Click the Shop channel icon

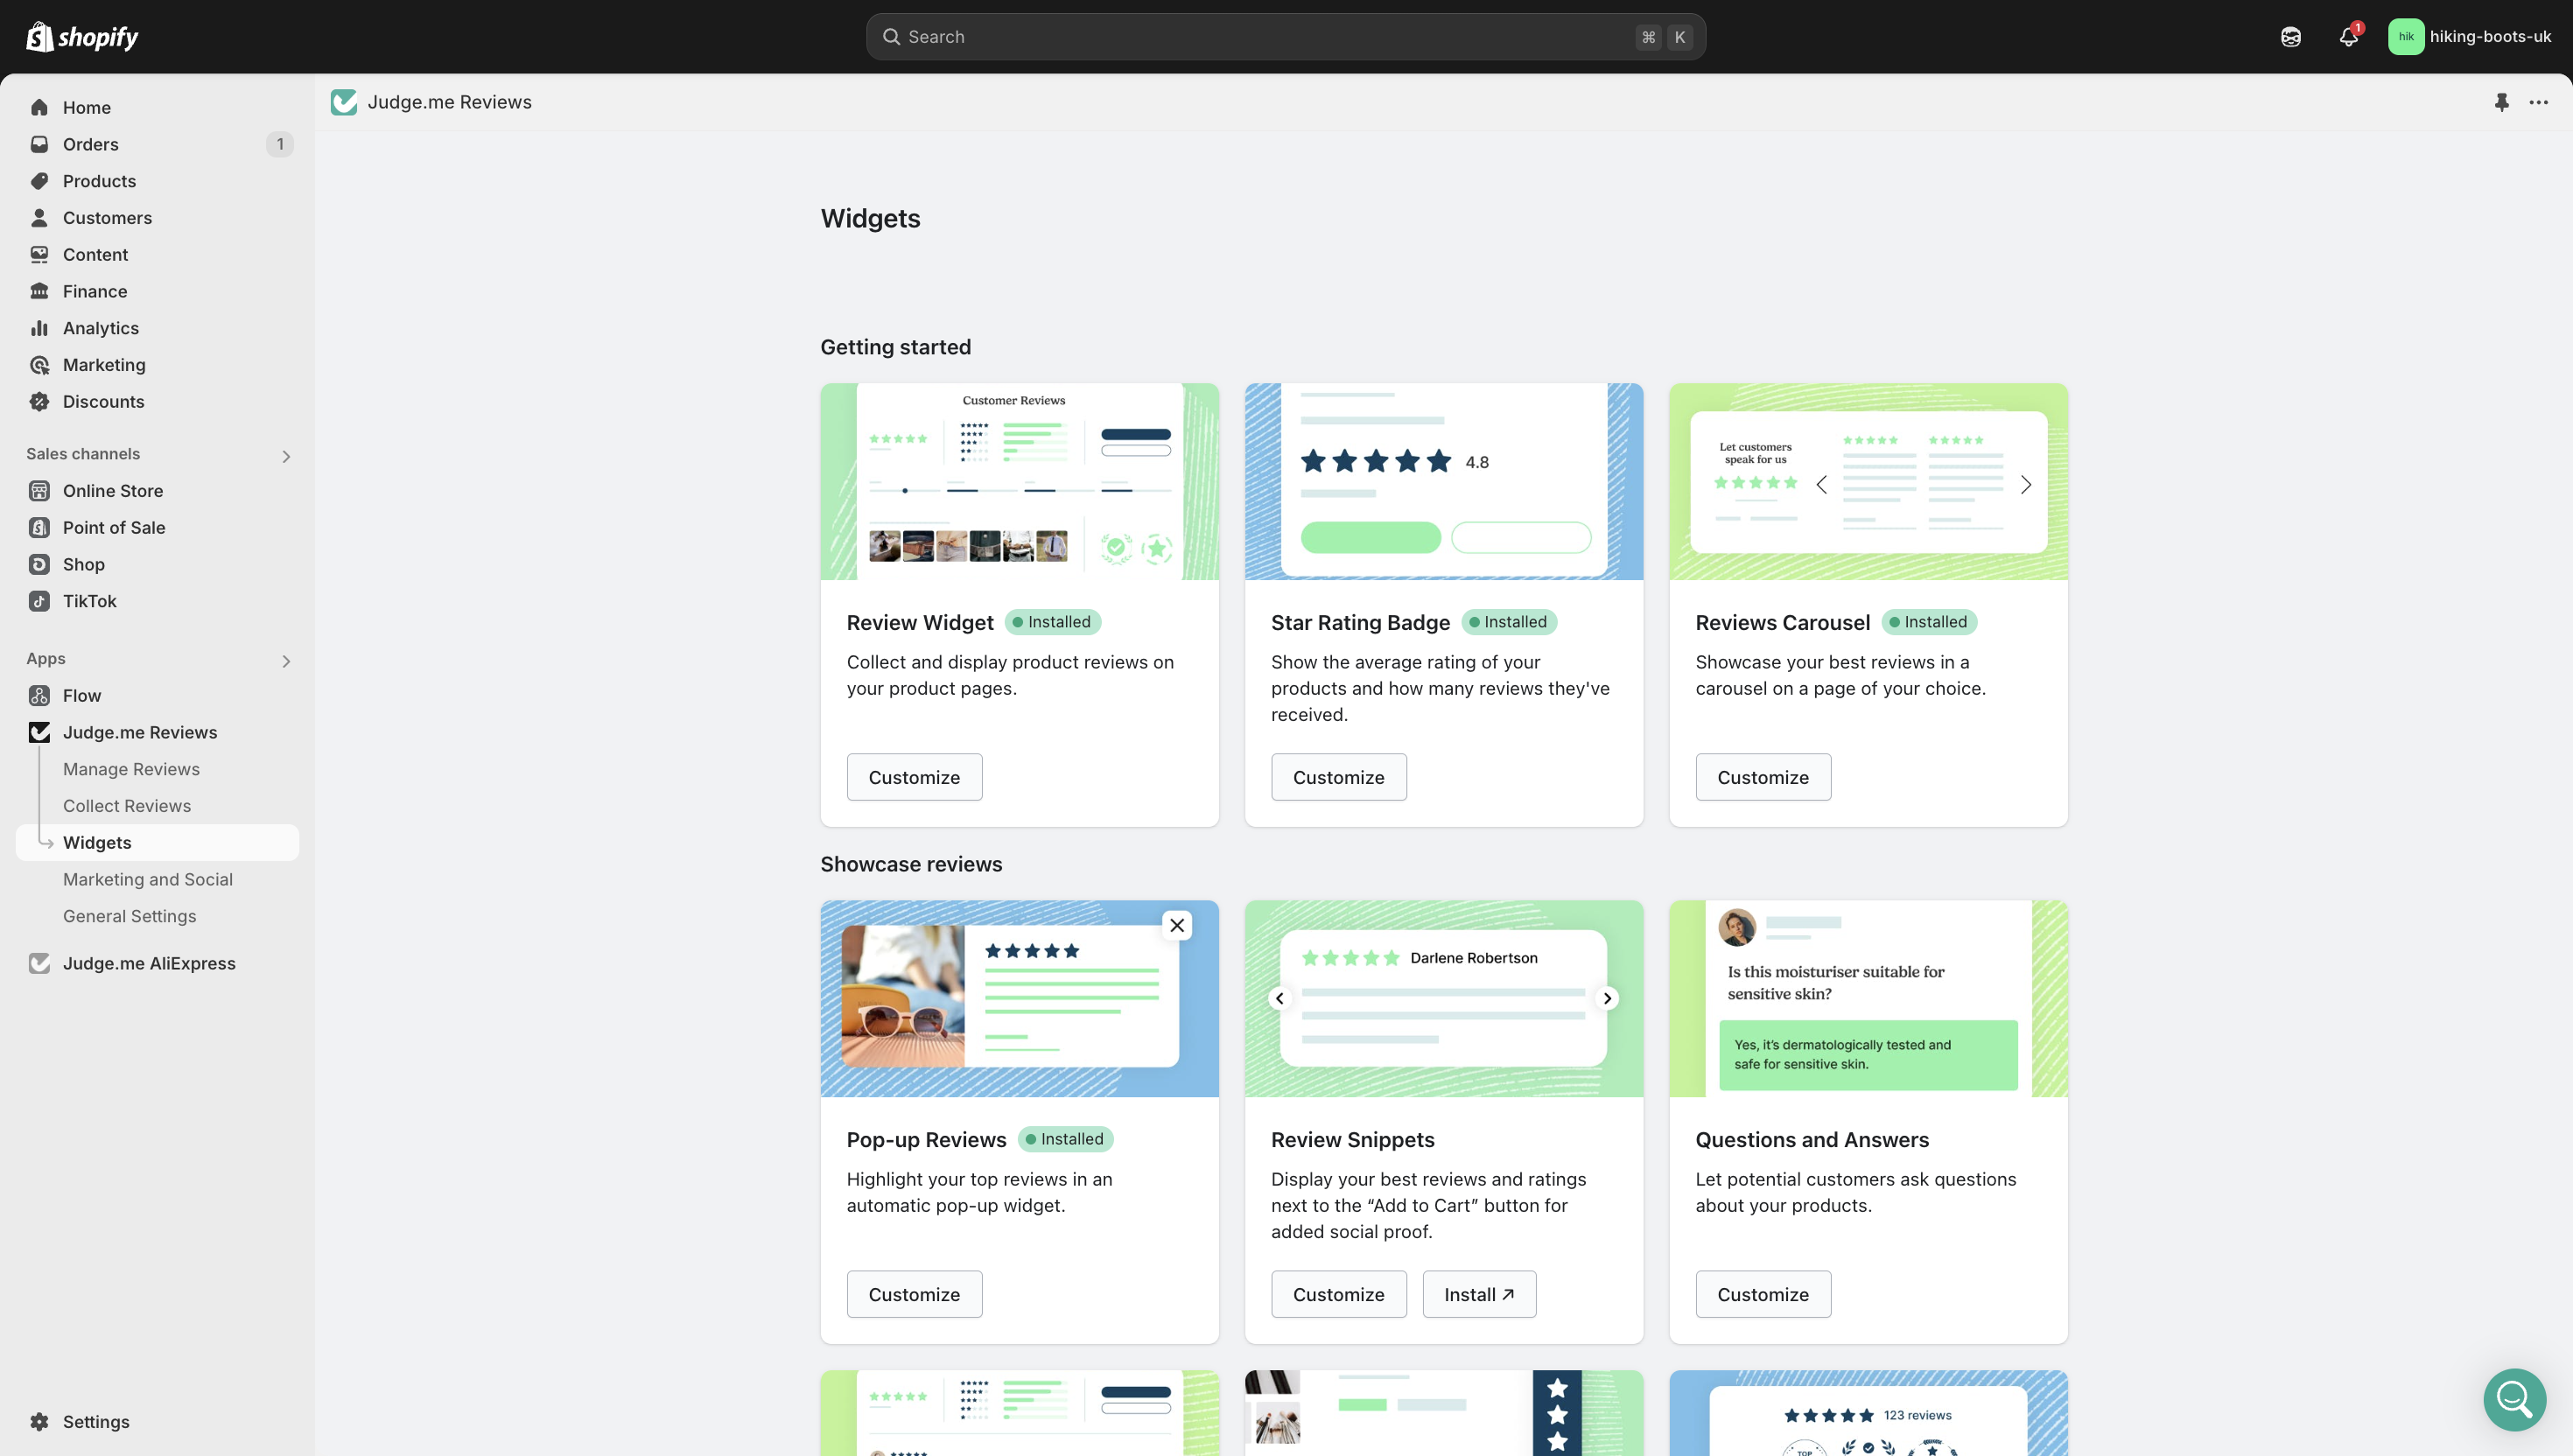[x=39, y=564]
